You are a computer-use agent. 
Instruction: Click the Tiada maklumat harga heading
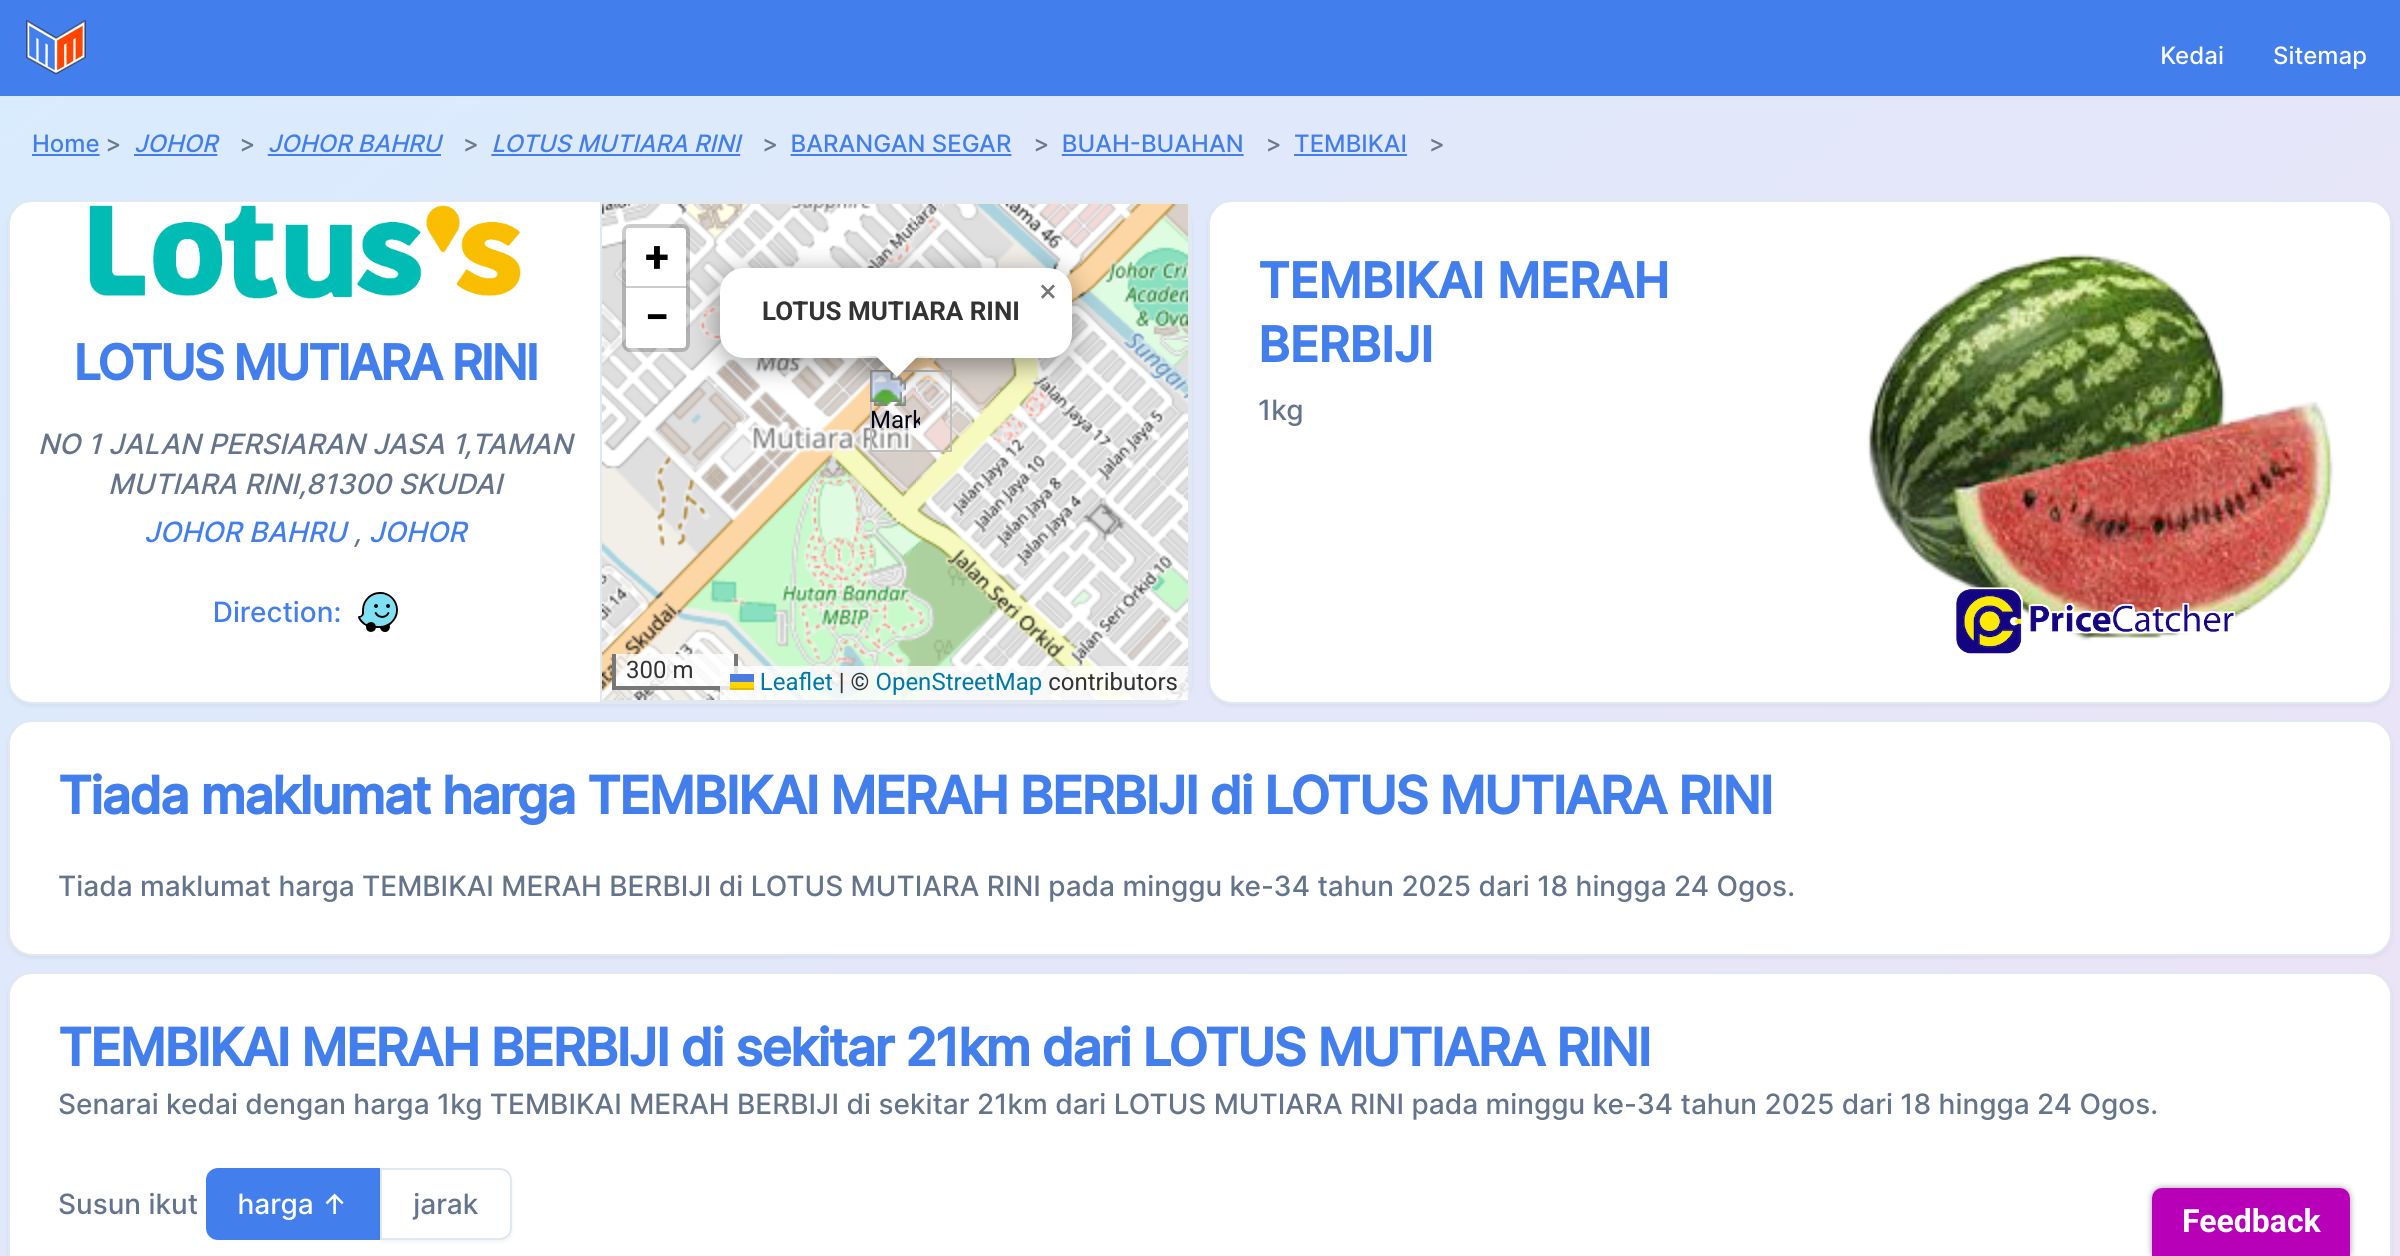click(x=915, y=796)
